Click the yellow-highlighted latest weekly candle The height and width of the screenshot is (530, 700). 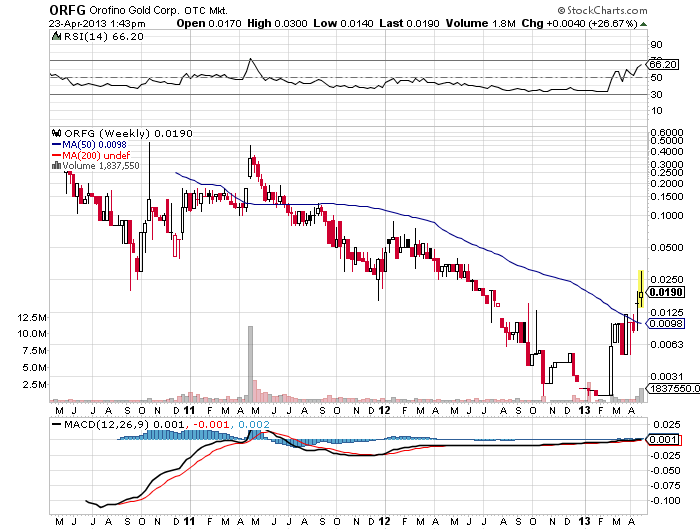(x=641, y=289)
